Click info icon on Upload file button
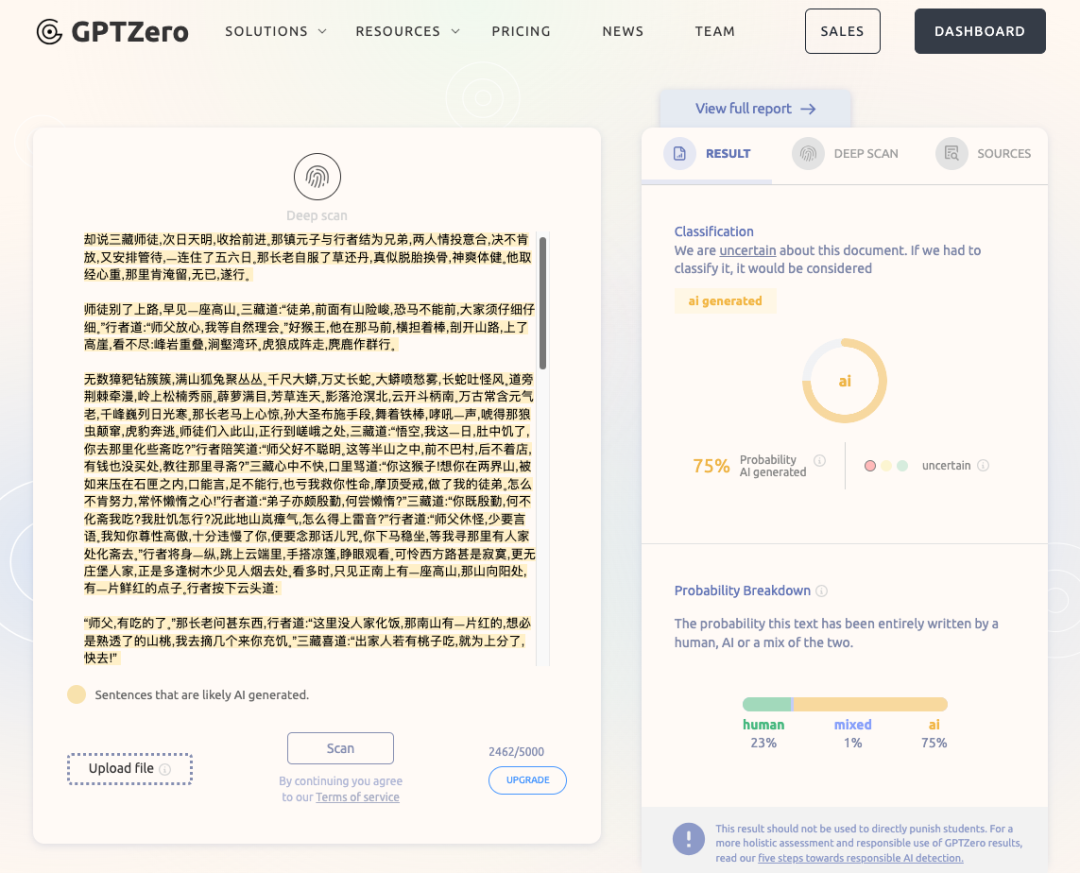The height and width of the screenshot is (873, 1080). point(165,770)
